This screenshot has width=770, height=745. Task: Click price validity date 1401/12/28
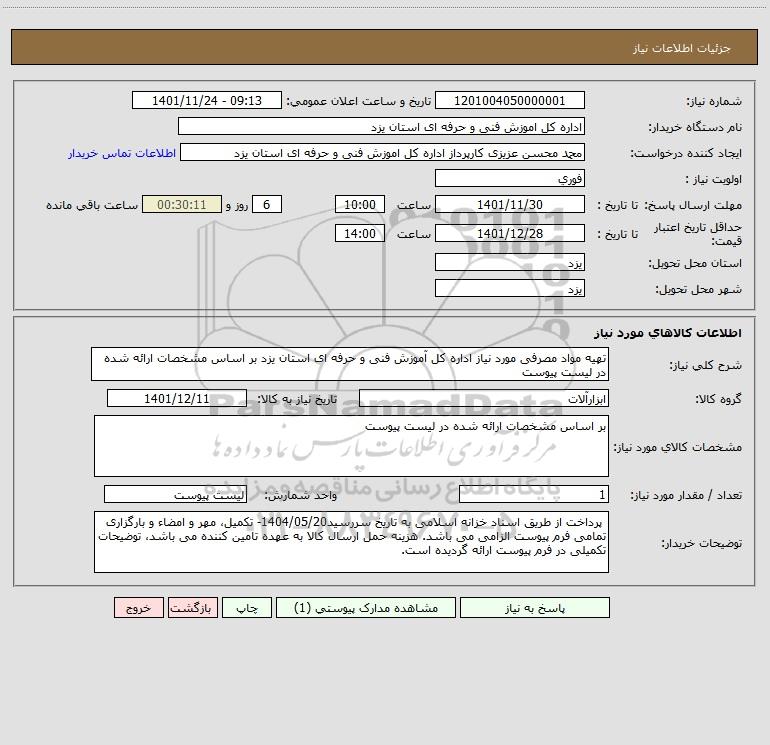point(510,233)
